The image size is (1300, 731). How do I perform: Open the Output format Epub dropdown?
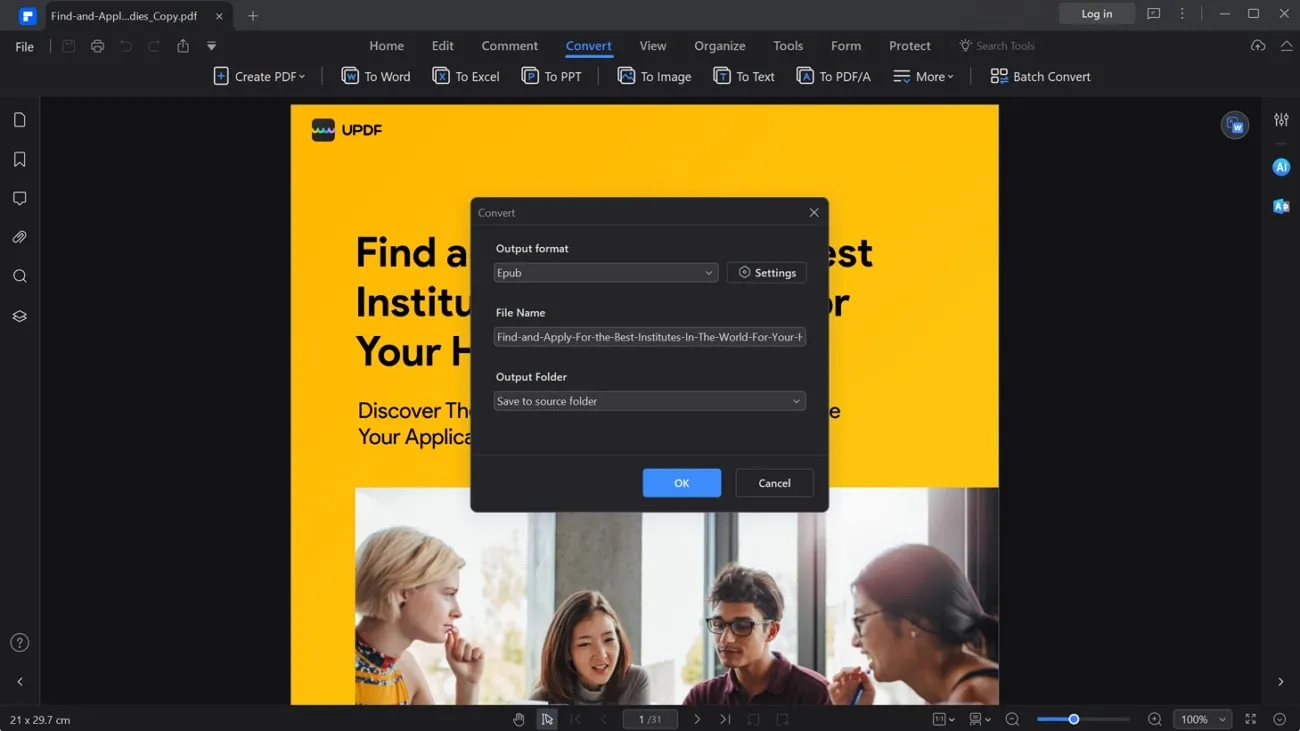click(x=606, y=272)
